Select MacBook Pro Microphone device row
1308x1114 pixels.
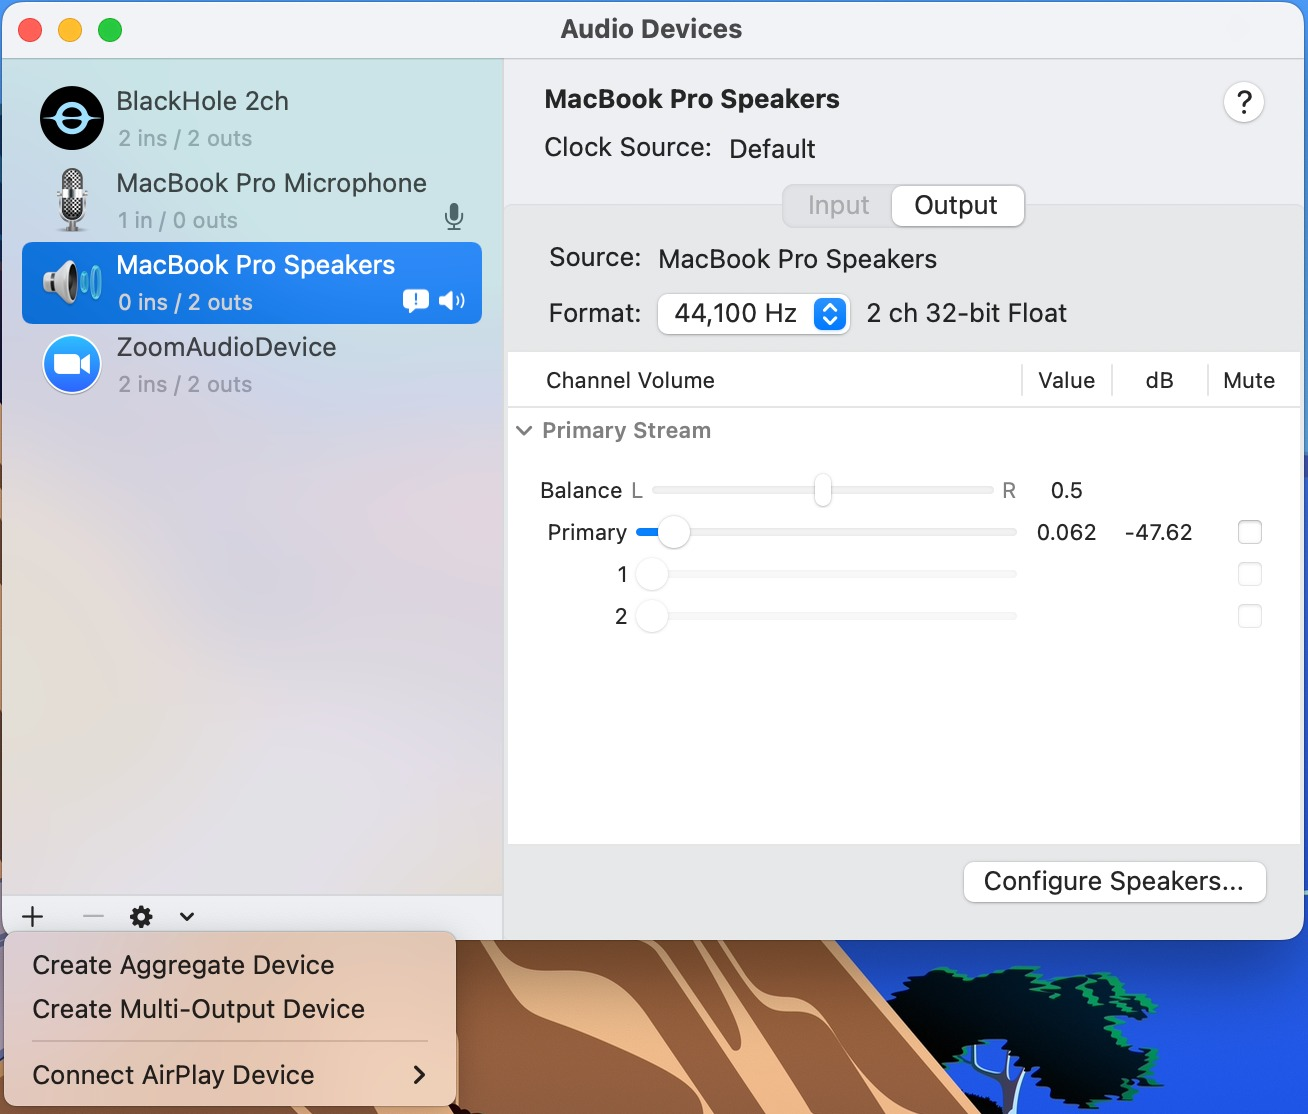coord(252,200)
